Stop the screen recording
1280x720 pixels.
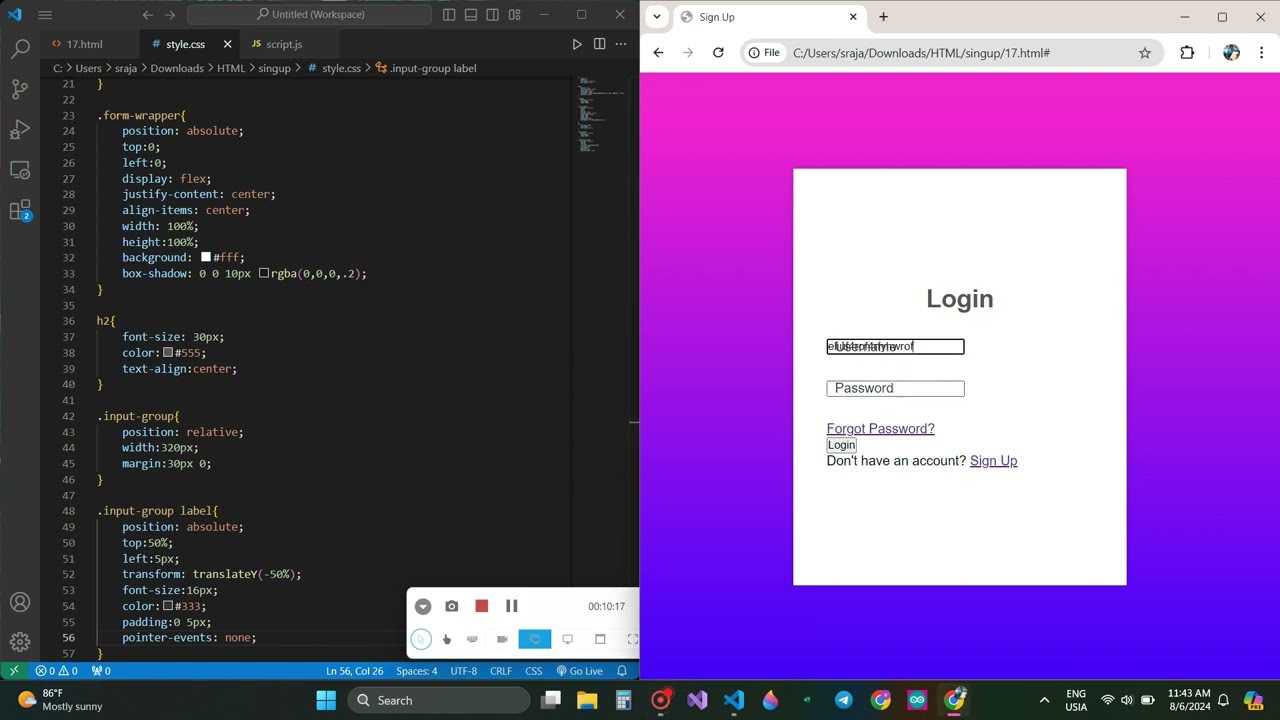tap(481, 606)
